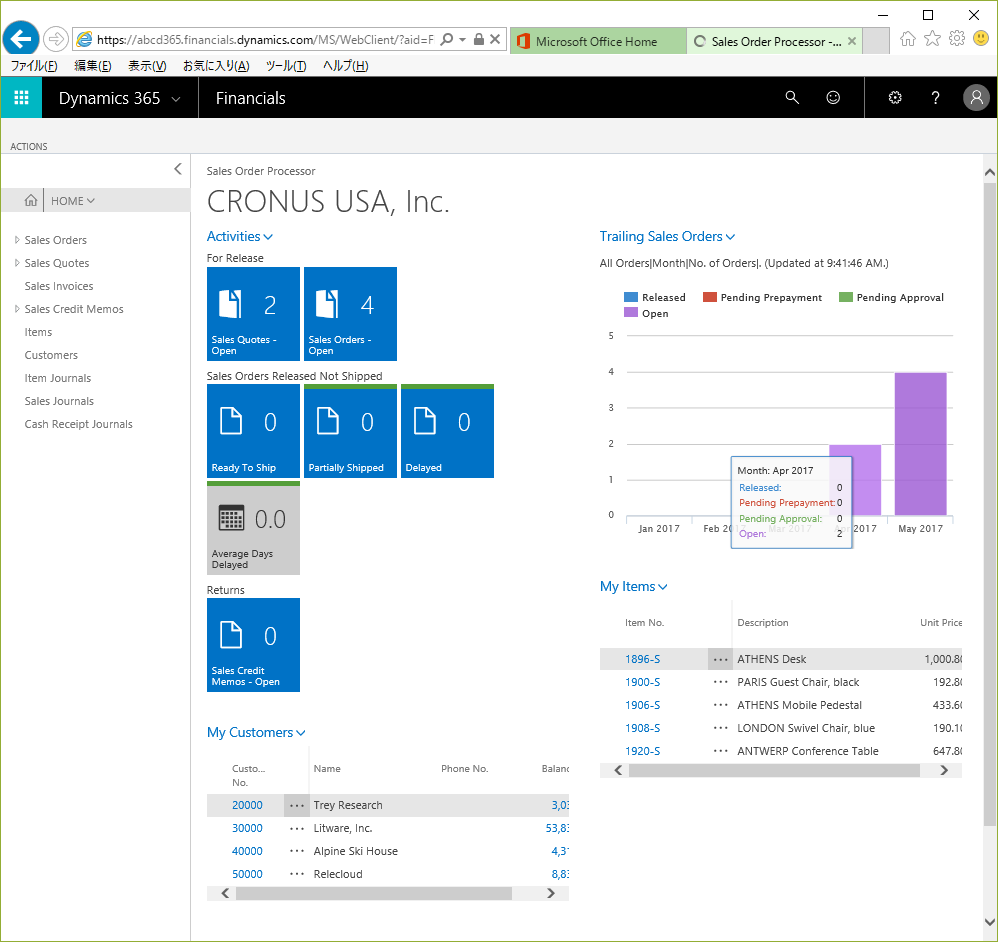Open the Delayed tile
Viewport: 998px width, 942px height.
[447, 431]
